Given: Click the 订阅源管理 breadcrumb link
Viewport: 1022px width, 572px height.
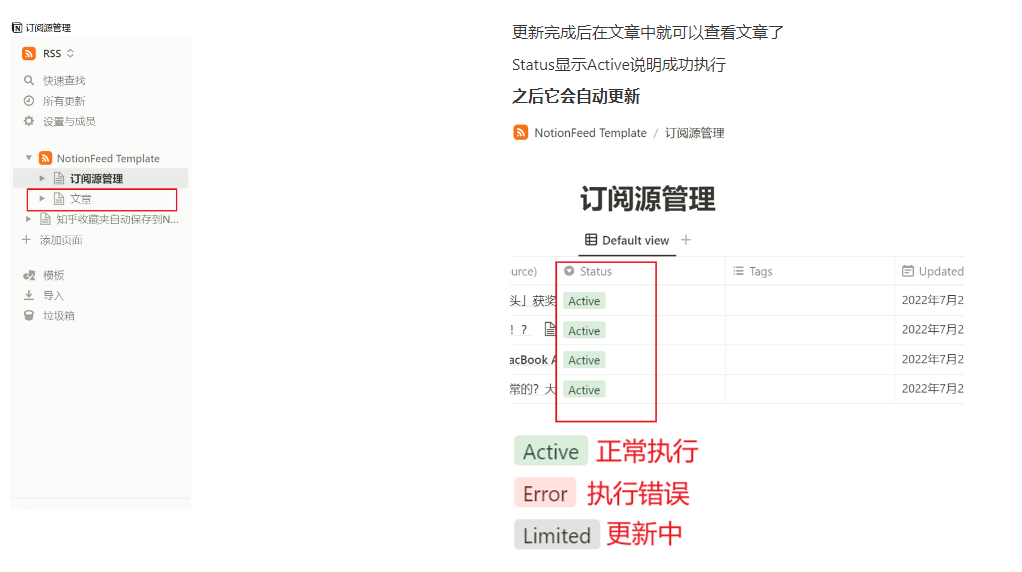Looking at the screenshot, I should [x=694, y=133].
